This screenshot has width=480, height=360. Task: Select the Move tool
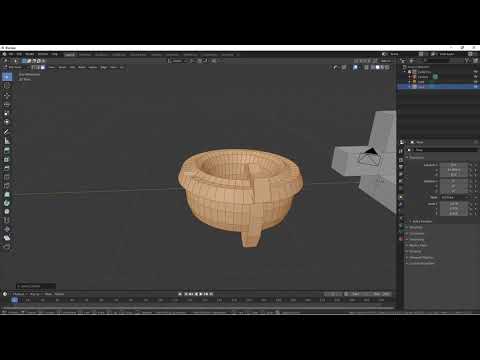click(7, 96)
